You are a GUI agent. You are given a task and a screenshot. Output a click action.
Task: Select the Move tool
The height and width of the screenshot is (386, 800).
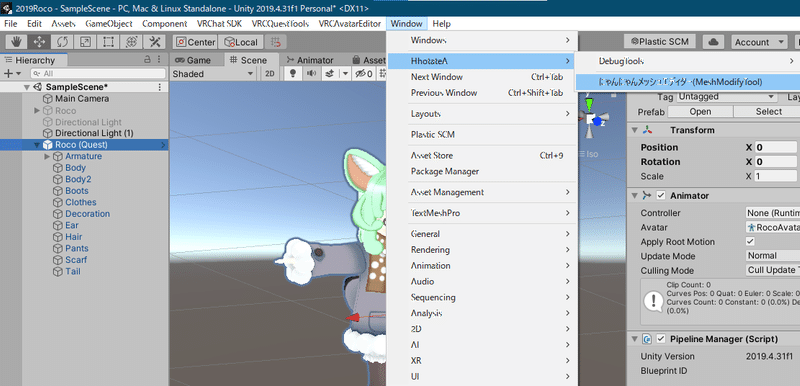click(x=39, y=42)
